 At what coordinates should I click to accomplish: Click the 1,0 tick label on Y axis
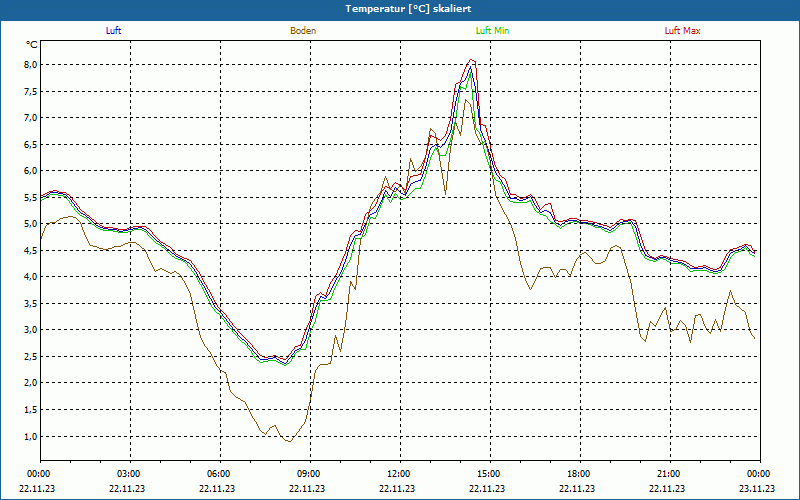click(30, 436)
